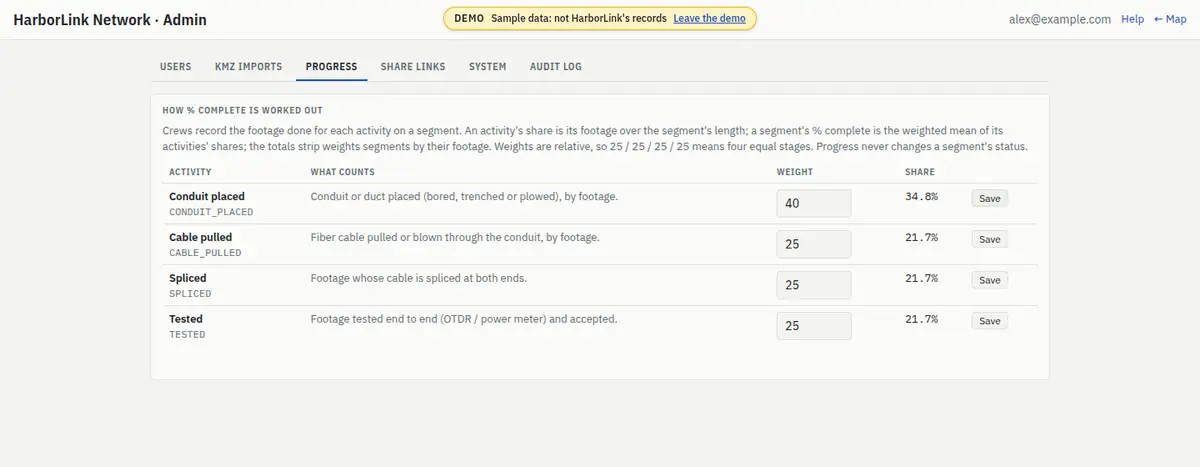The width and height of the screenshot is (1200, 467).
Task: Open the Users tab
Action: tap(175, 67)
